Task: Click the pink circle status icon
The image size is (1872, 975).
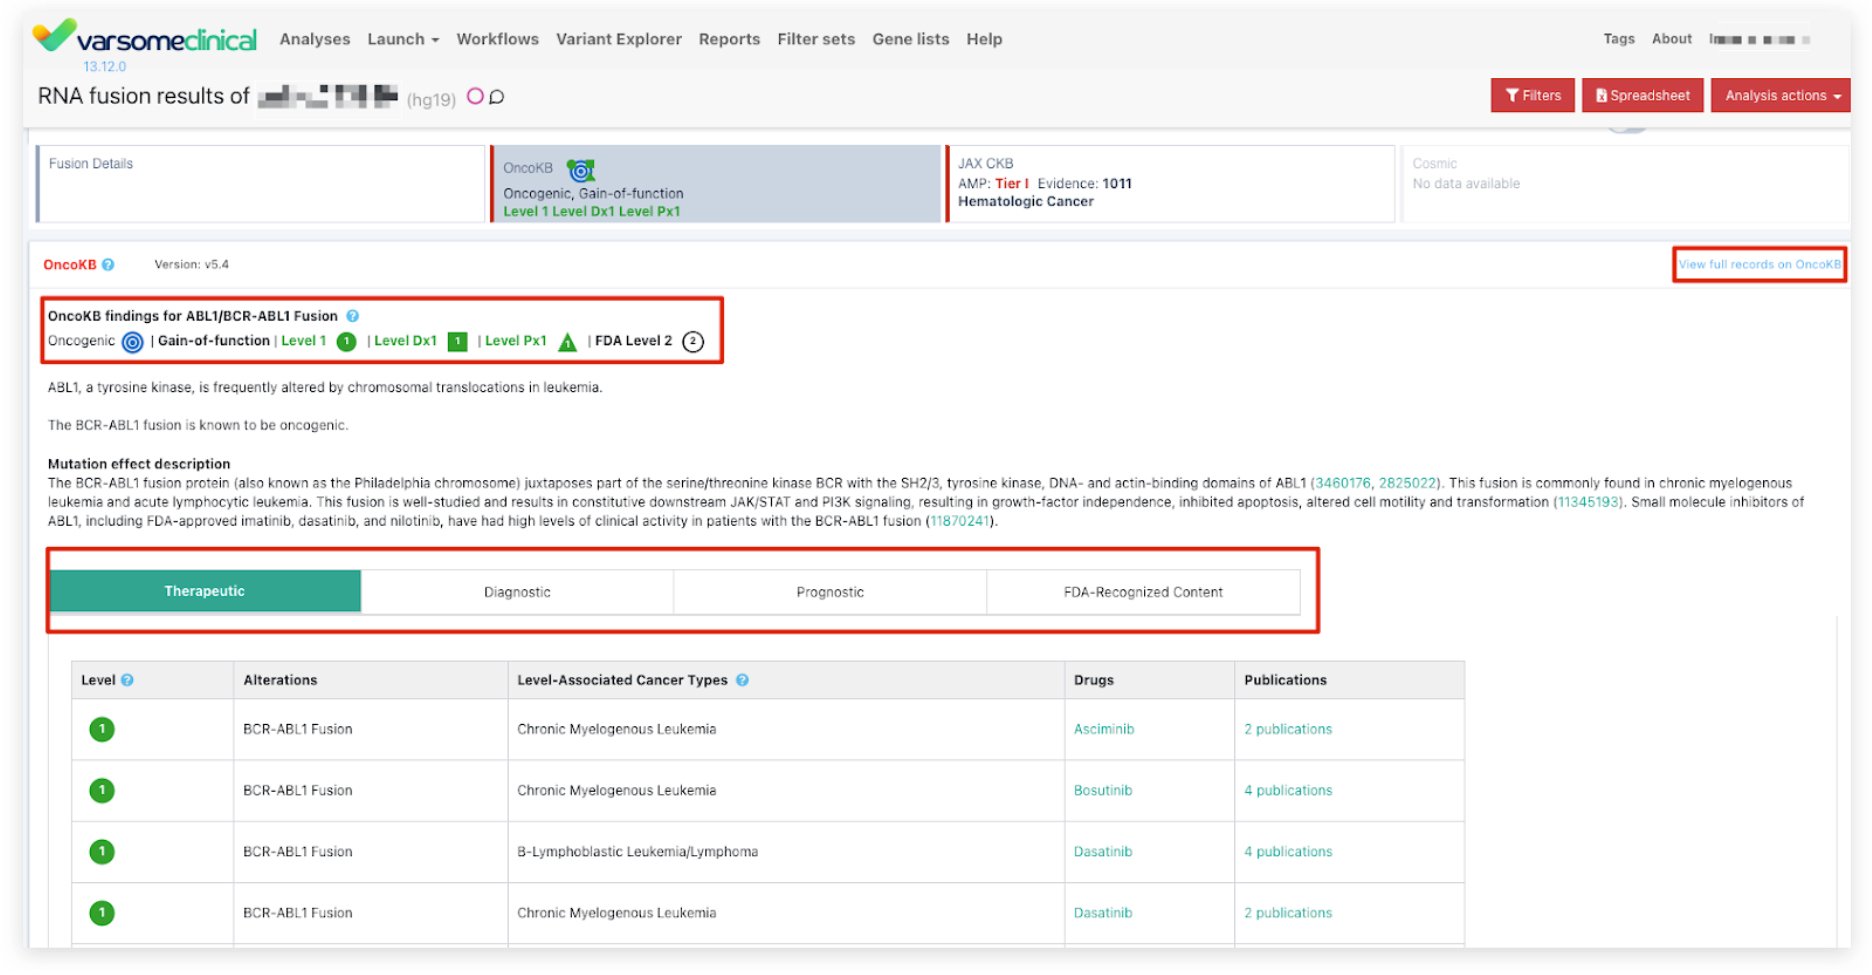Action: 475,96
